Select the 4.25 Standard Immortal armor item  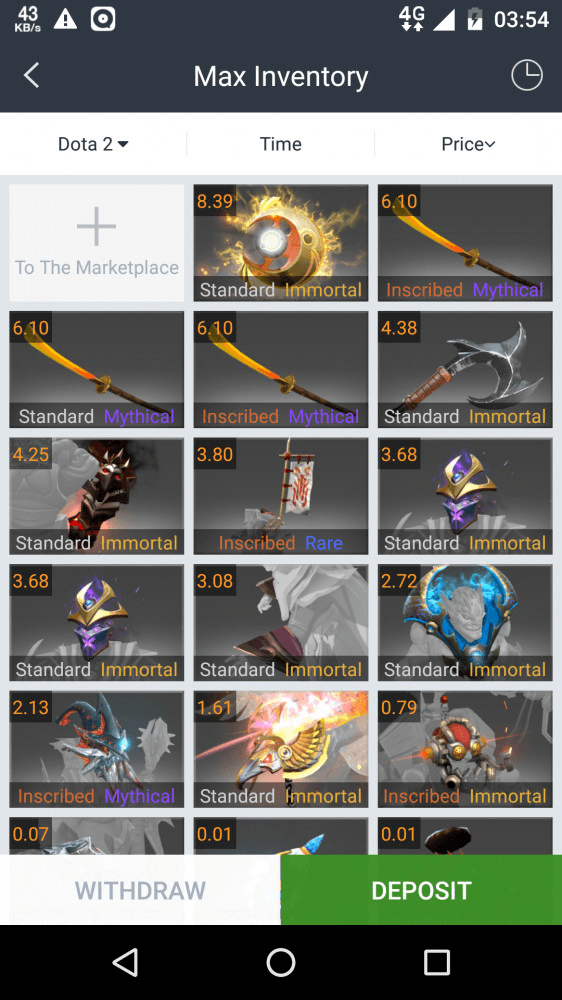pyautogui.click(x=96, y=496)
